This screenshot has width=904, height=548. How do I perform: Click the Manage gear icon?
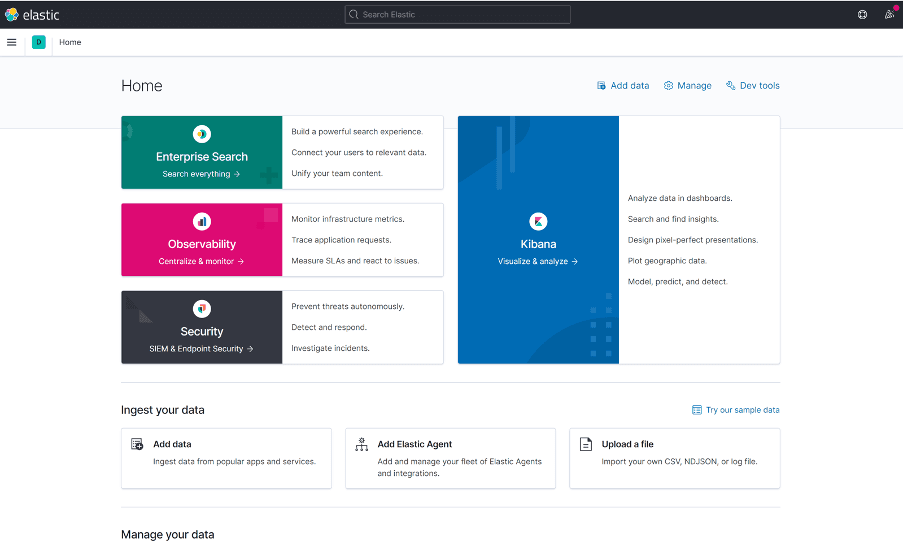[668, 85]
